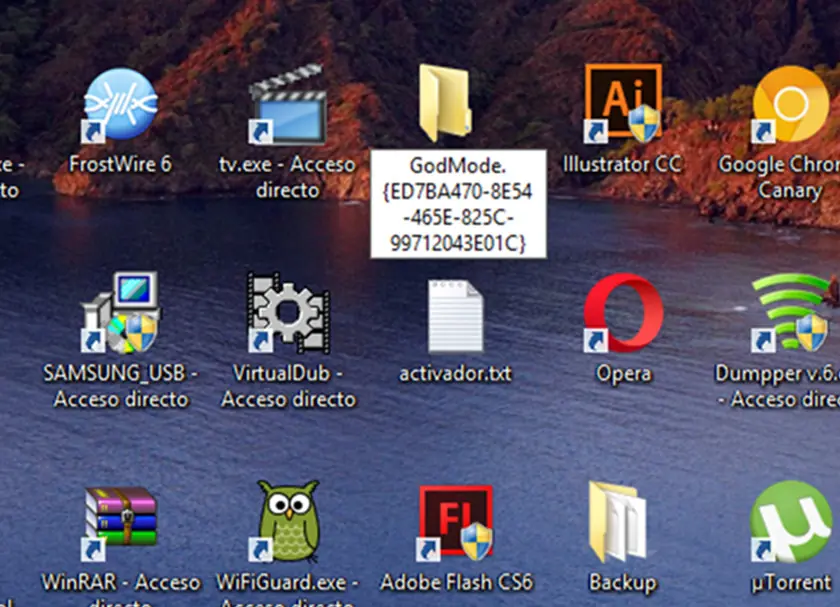Click the red Opera browser icon
Viewport: 840px width, 607px height.
(623, 313)
